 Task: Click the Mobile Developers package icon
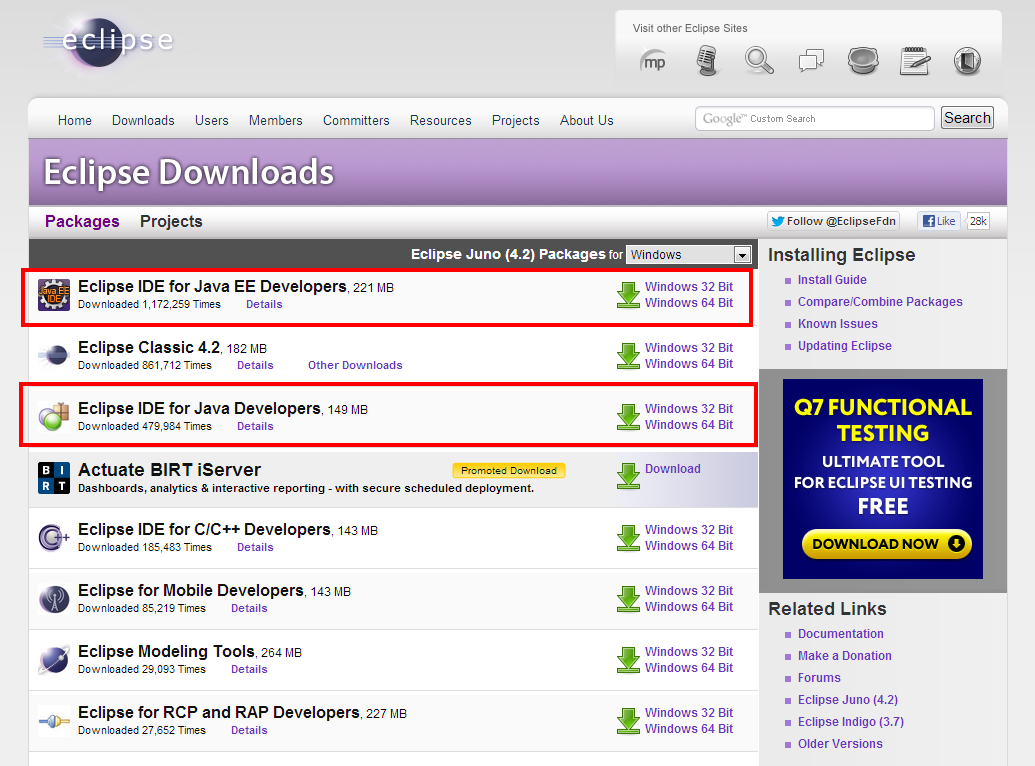(54, 599)
